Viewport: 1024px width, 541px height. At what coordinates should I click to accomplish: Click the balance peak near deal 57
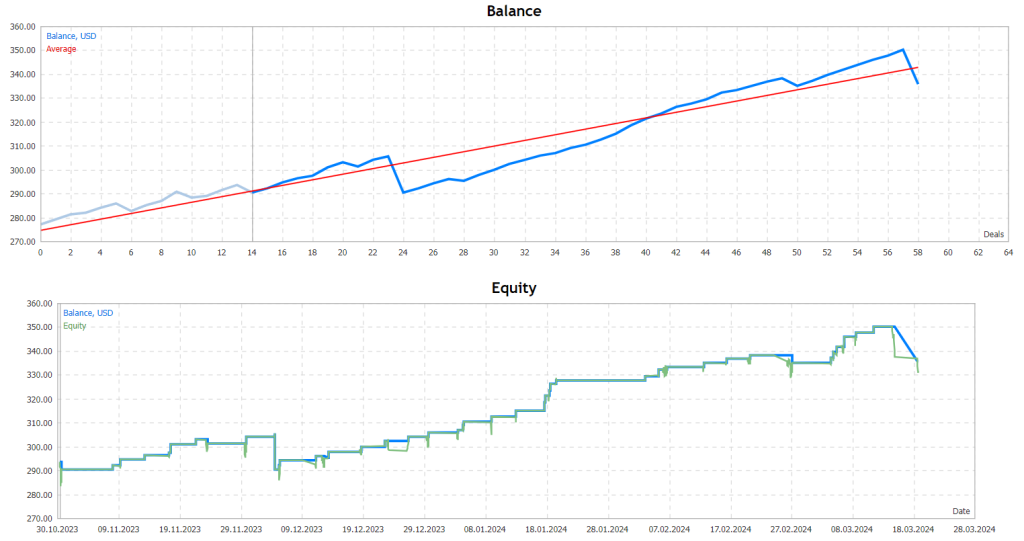[903, 49]
